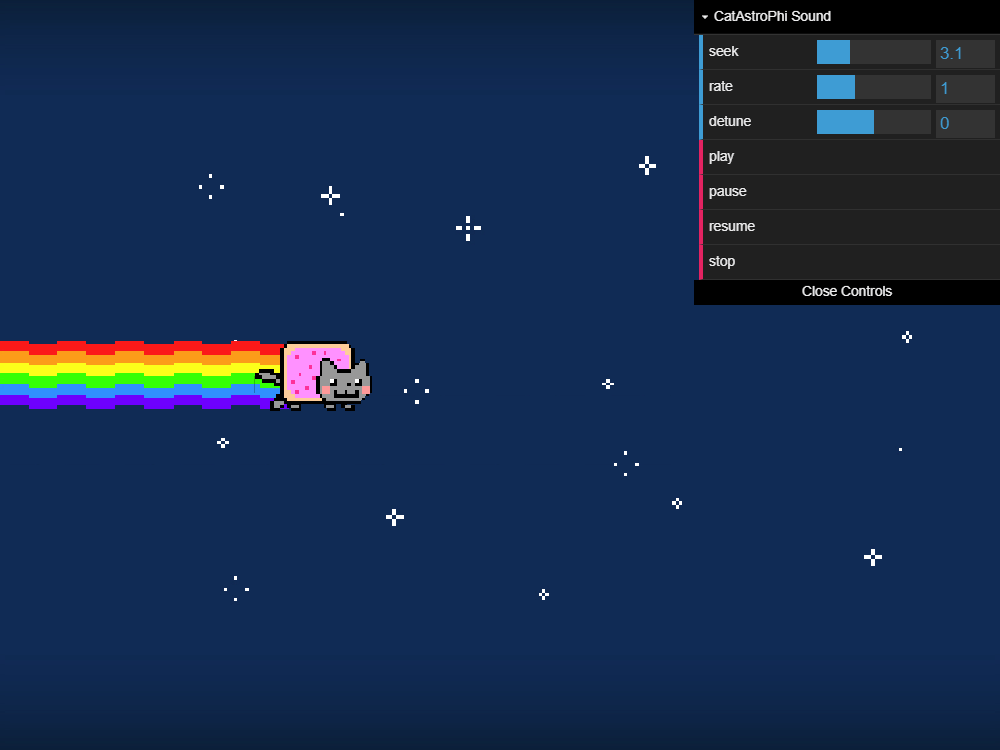Image resolution: width=1000 pixels, height=750 pixels.
Task: Adjust the rate slider track
Action: pos(873,87)
